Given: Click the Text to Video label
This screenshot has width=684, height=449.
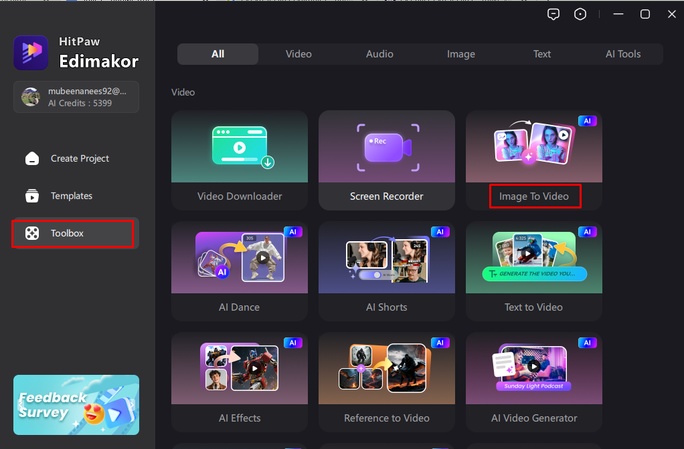Looking at the screenshot, I should coord(534,307).
